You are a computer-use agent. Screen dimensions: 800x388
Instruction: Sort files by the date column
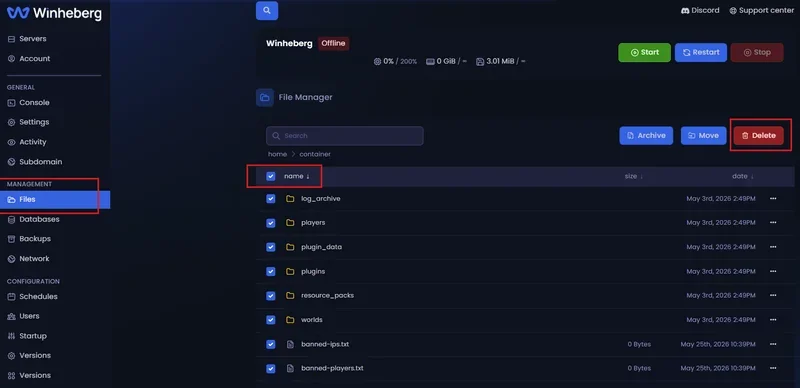click(743, 176)
